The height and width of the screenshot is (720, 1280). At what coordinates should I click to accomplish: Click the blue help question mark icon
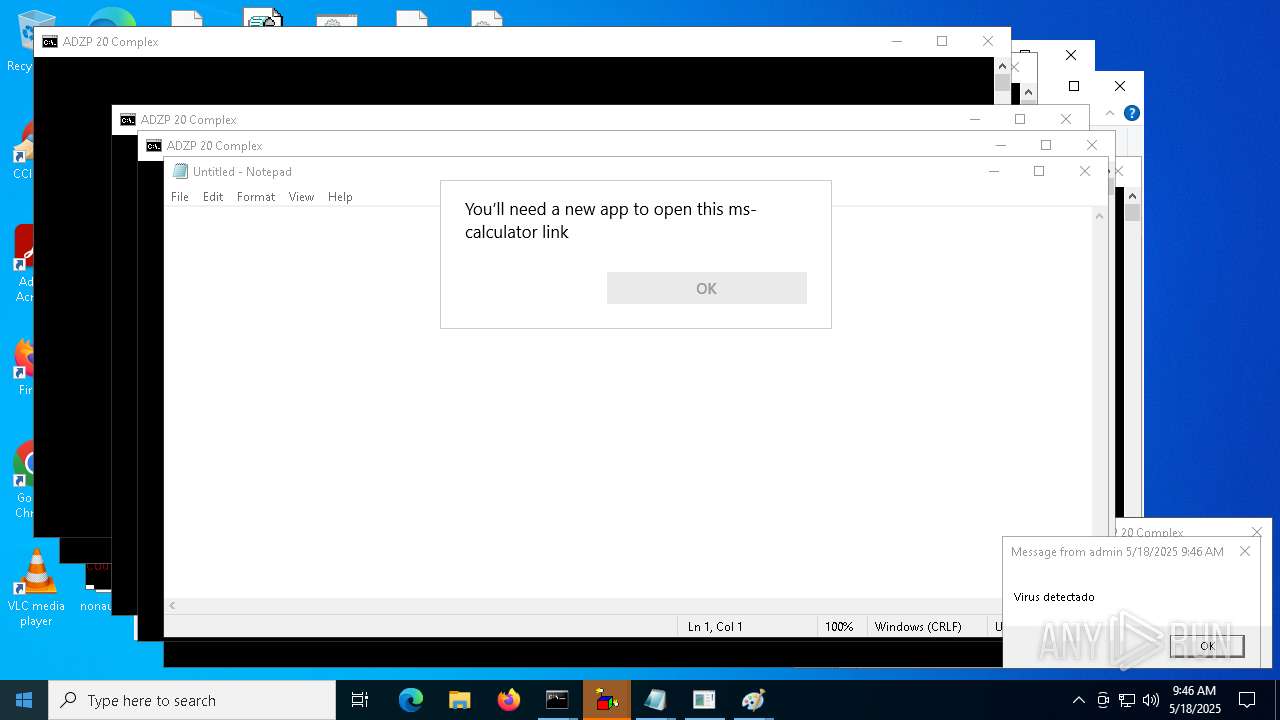(1131, 113)
